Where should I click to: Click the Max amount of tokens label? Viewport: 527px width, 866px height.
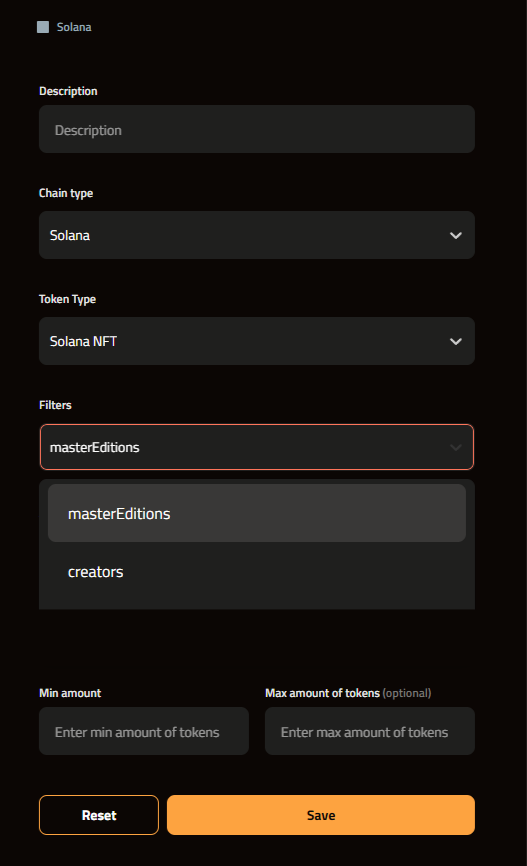point(323,693)
